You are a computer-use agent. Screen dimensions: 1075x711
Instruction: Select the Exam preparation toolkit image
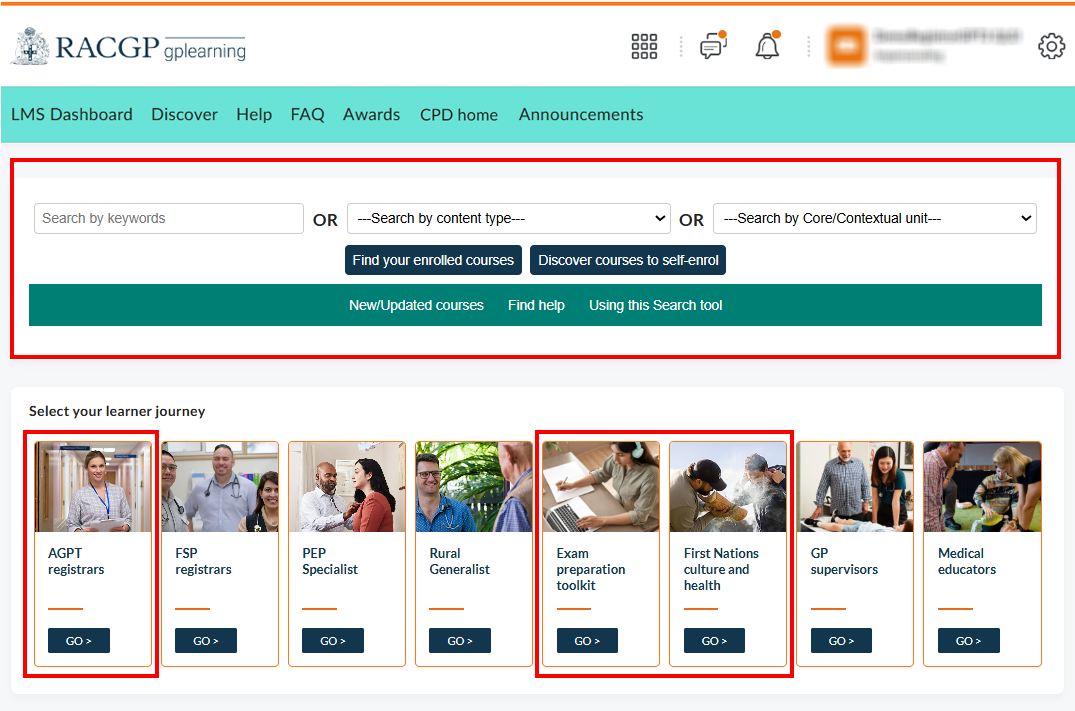pos(601,487)
